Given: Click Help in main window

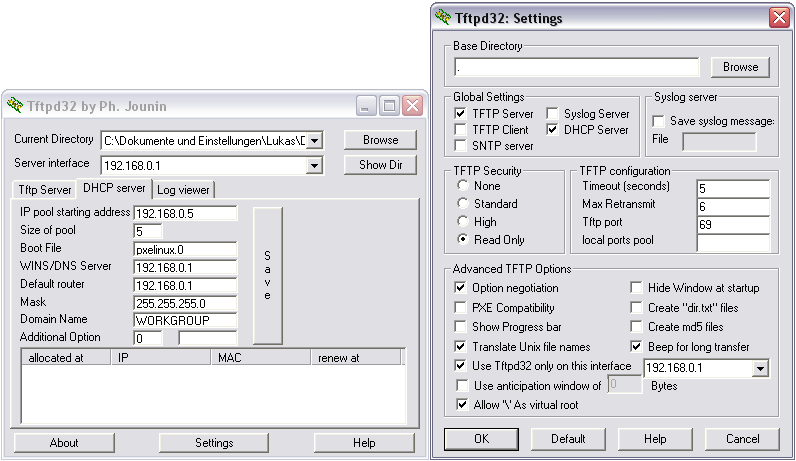Looking at the screenshot, I should (364, 443).
